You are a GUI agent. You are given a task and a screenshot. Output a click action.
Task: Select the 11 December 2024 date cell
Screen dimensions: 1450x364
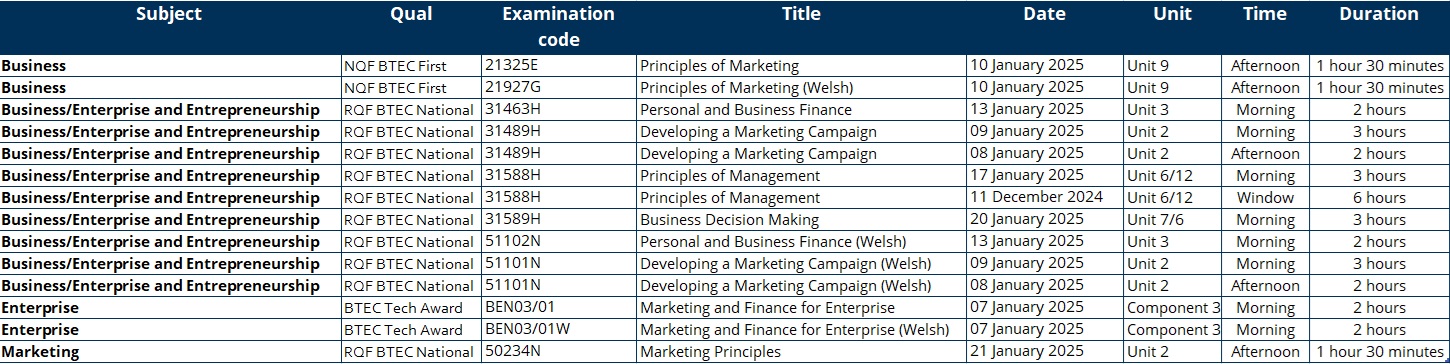(1045, 197)
